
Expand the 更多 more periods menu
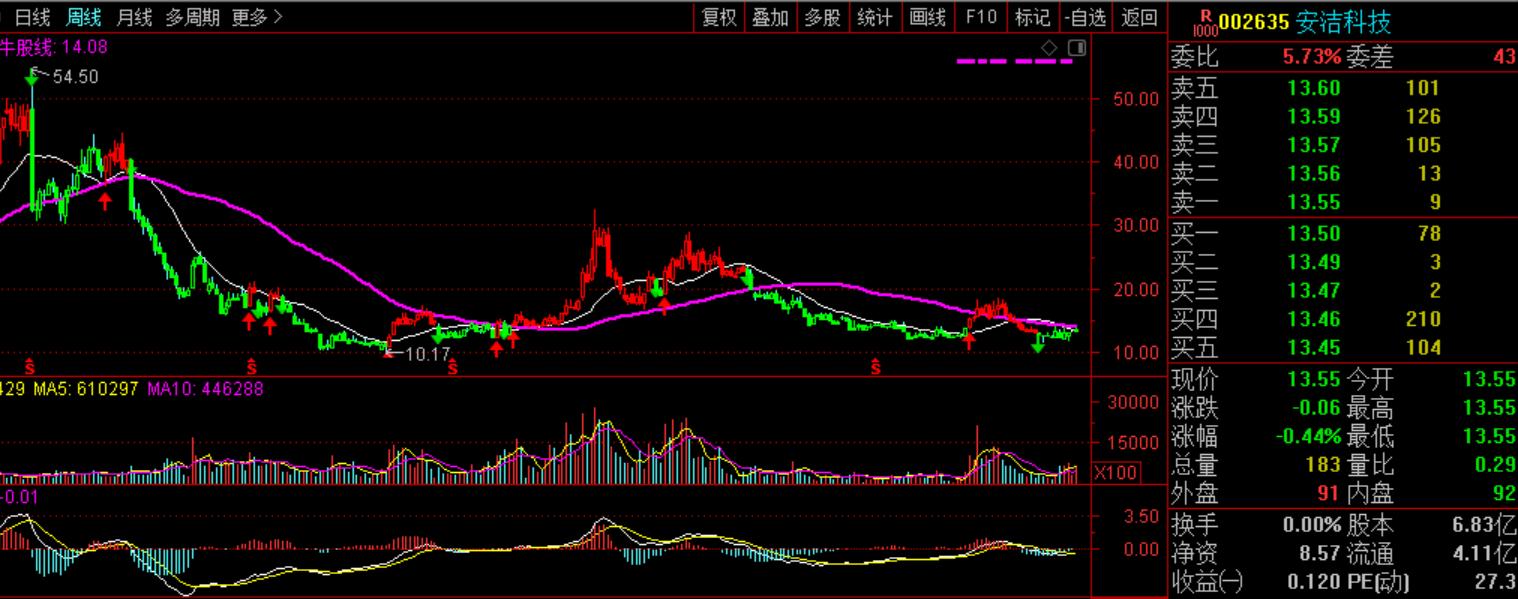257,17
